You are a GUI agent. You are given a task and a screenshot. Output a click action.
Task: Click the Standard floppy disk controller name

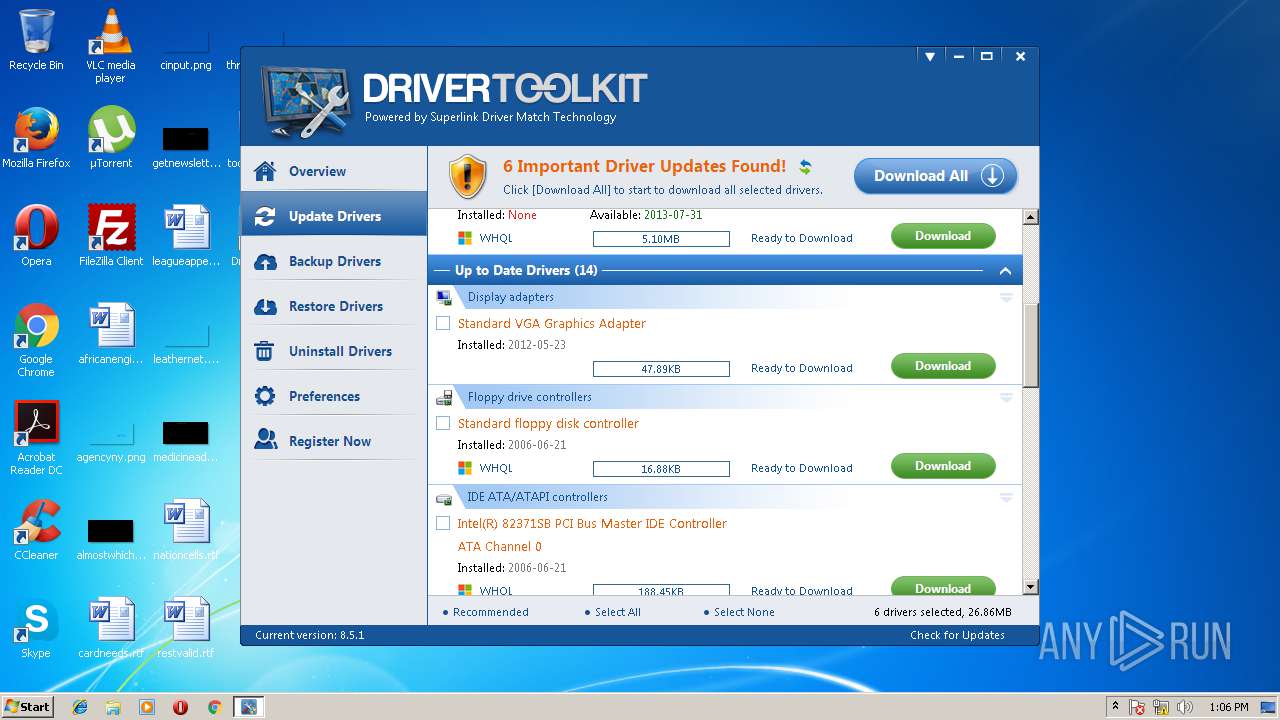[x=548, y=423]
